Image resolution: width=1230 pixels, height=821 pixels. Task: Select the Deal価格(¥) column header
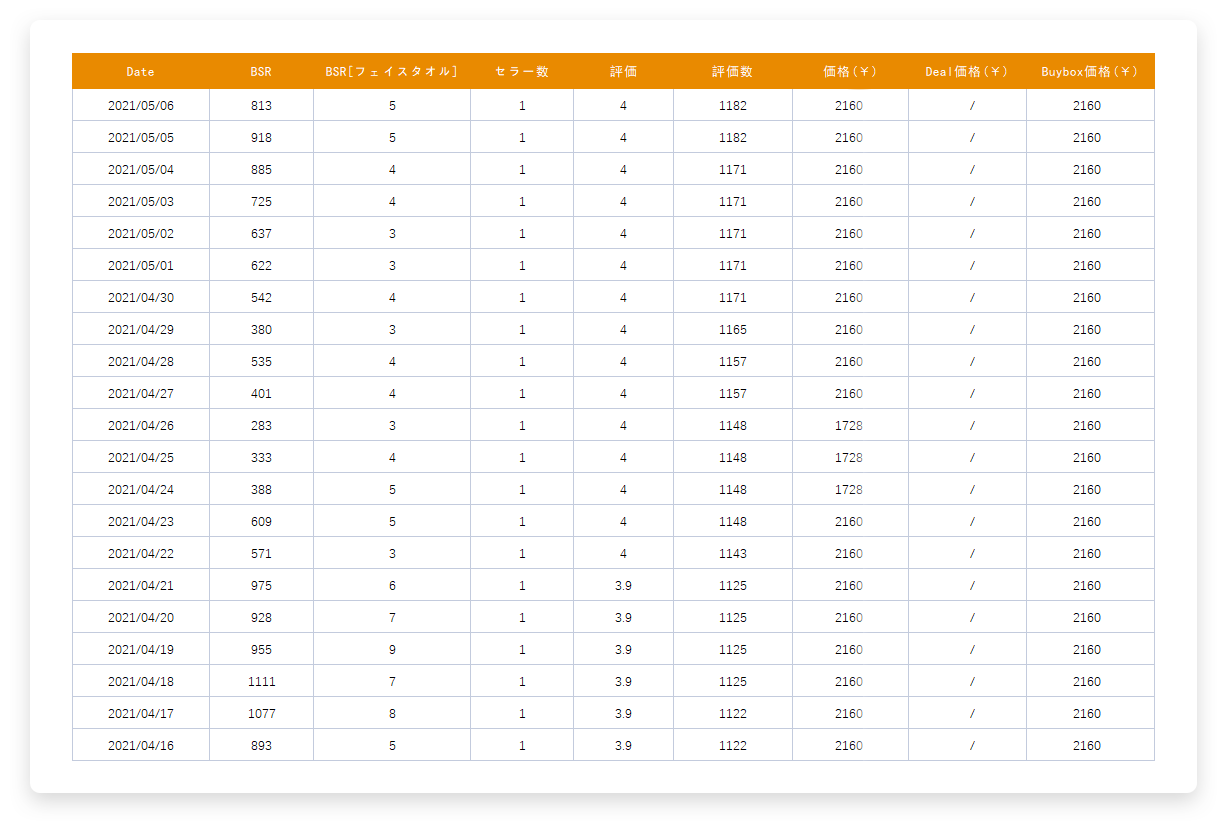[x=967, y=72]
